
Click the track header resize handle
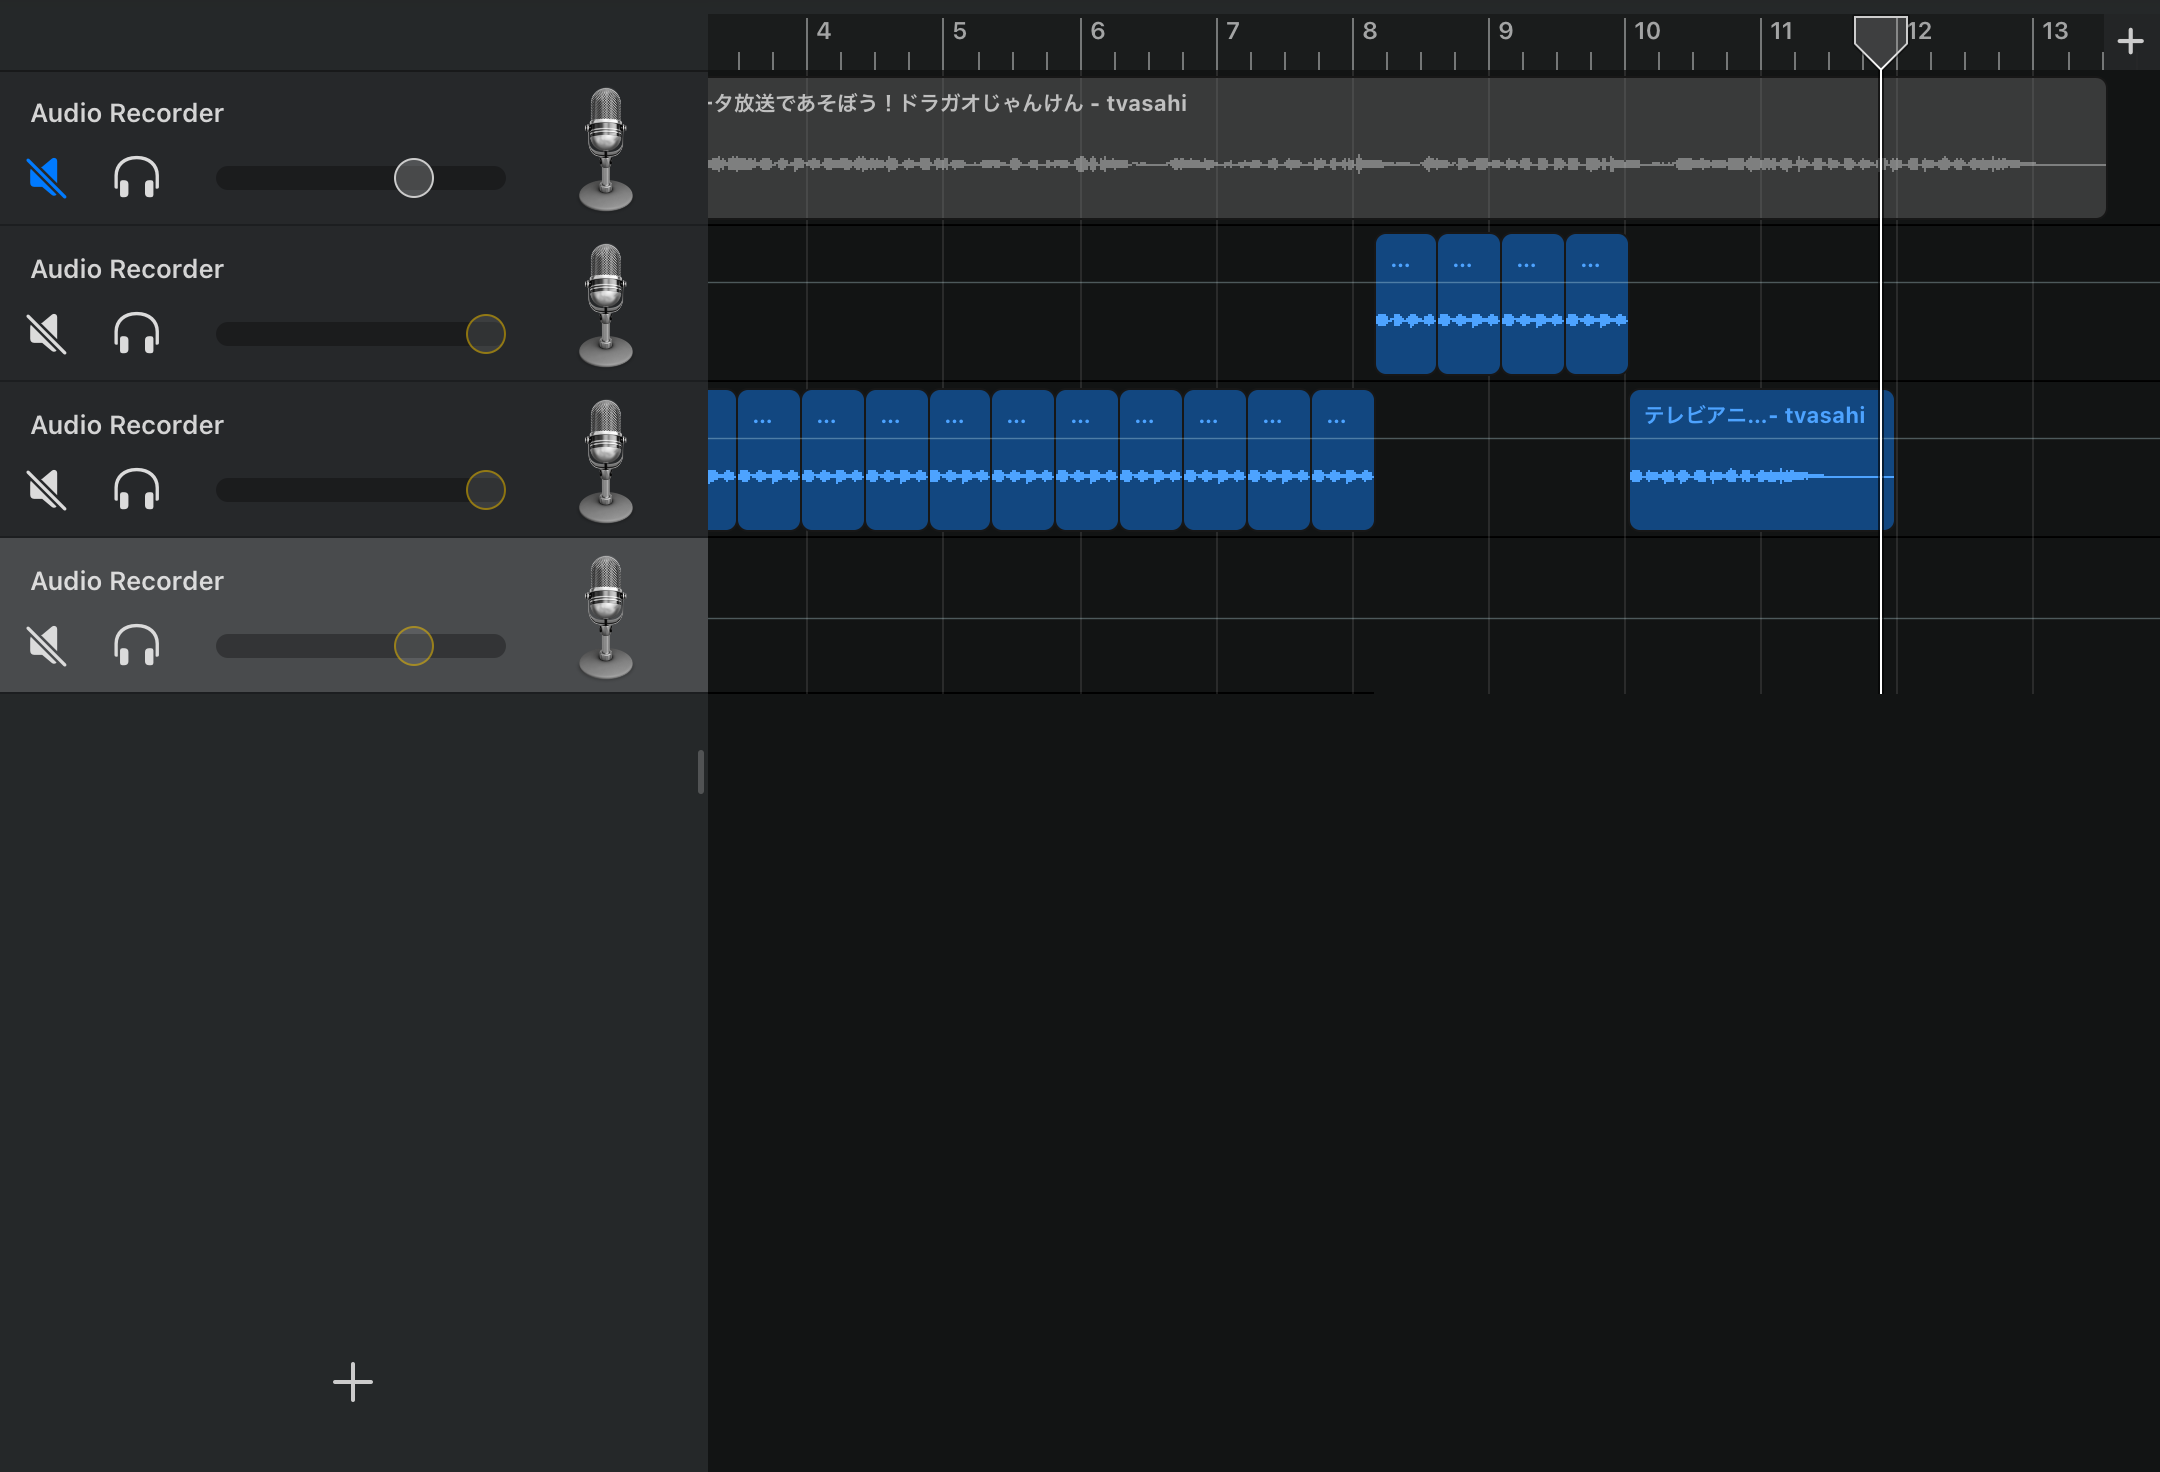click(x=700, y=772)
